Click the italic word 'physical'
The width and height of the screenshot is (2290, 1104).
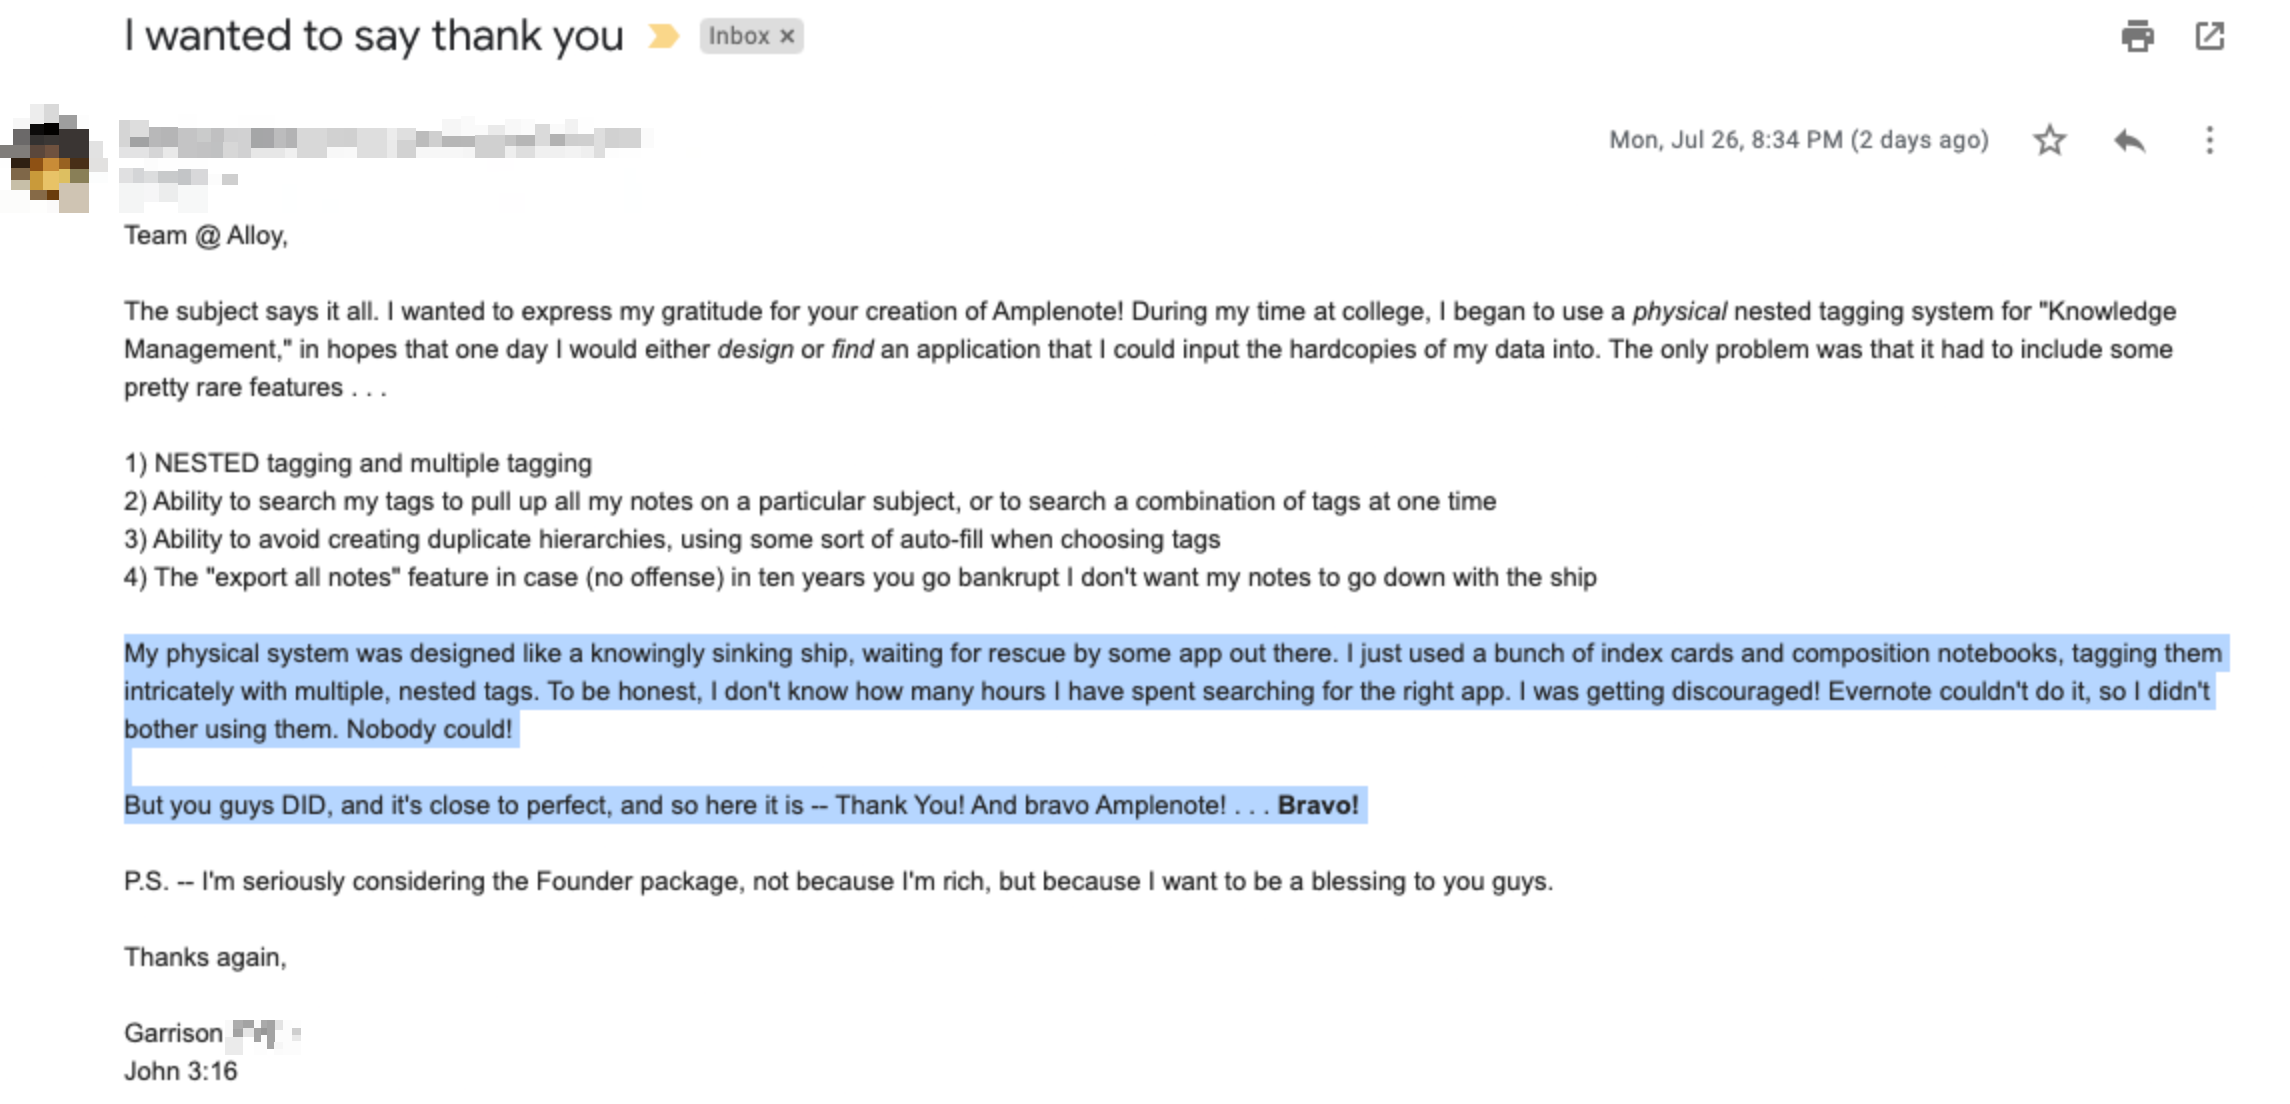coord(1679,311)
